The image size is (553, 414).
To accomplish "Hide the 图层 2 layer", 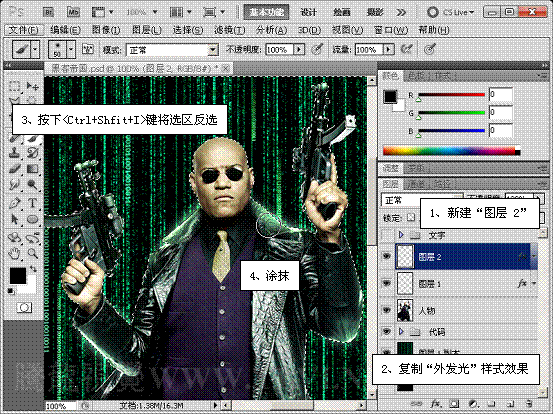I will [x=387, y=256].
